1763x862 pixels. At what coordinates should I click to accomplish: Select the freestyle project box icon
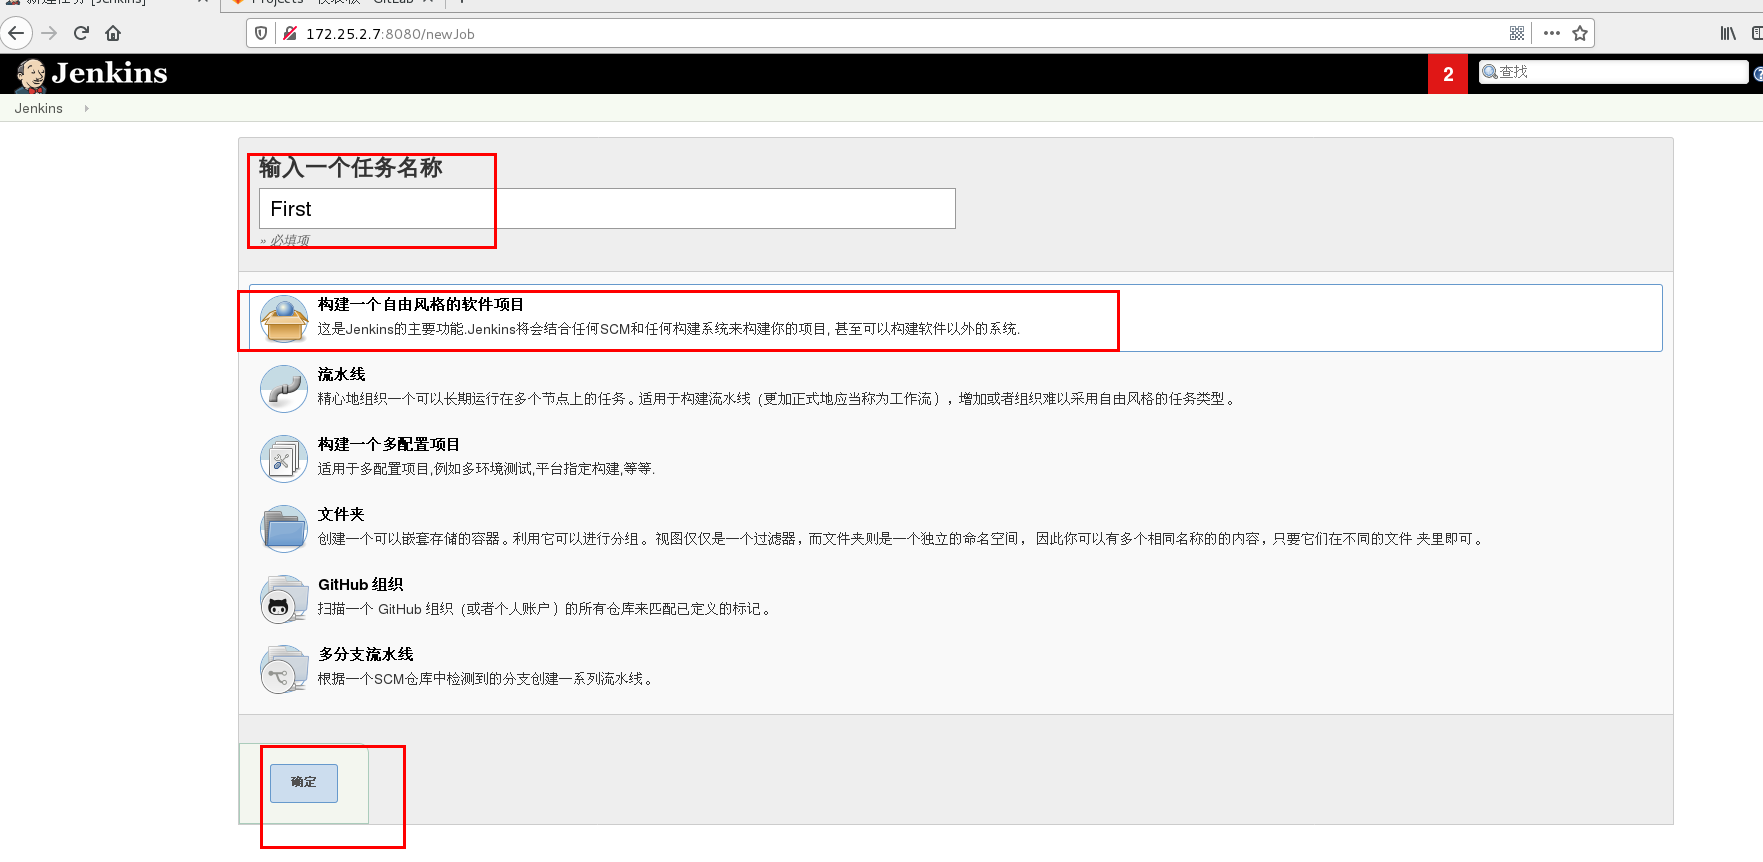pos(284,318)
